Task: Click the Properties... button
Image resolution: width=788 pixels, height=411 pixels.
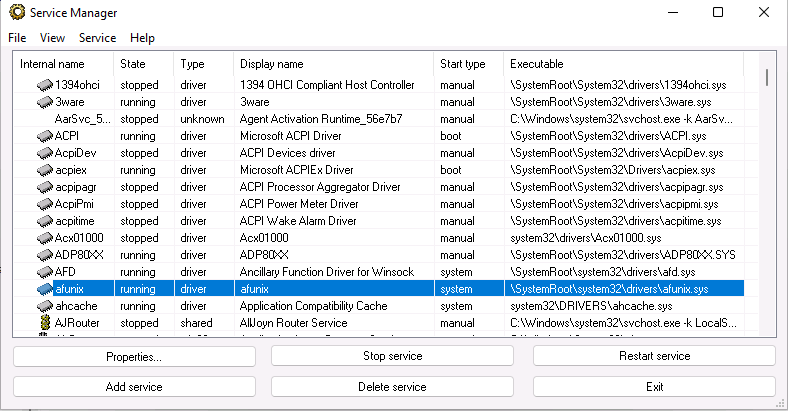Action: 133,356
